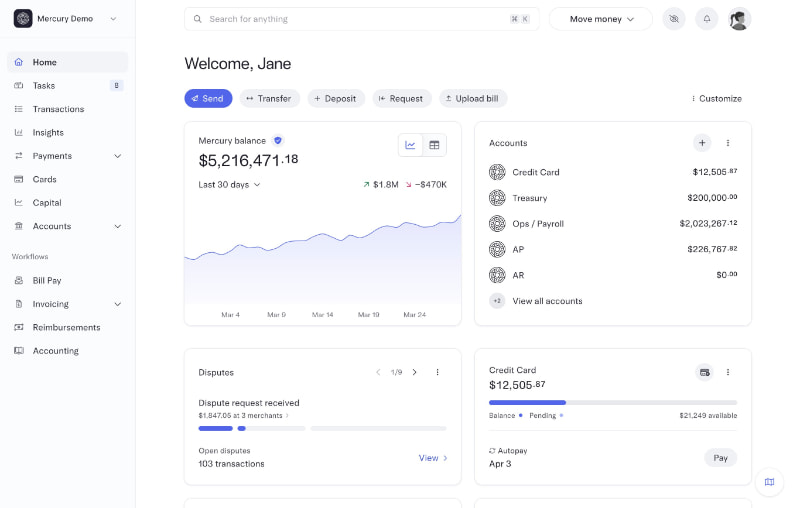The width and height of the screenshot is (800, 508).
Task: Click the Upload bill button
Action: point(473,98)
